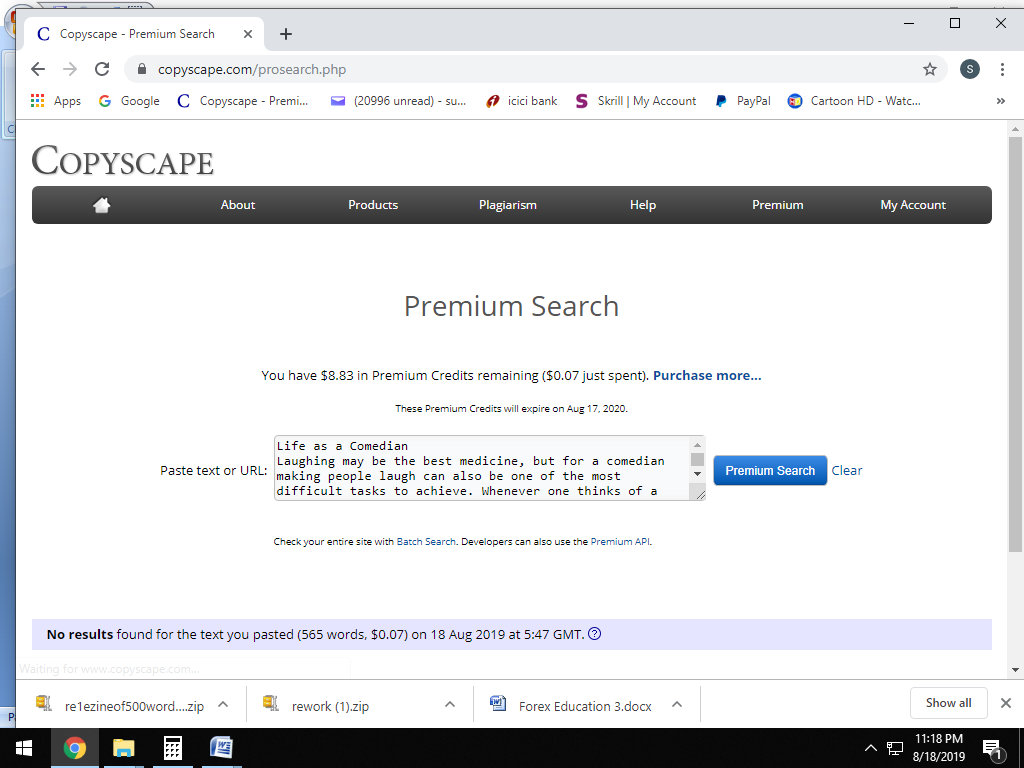Open Google bookmark

pos(129,101)
